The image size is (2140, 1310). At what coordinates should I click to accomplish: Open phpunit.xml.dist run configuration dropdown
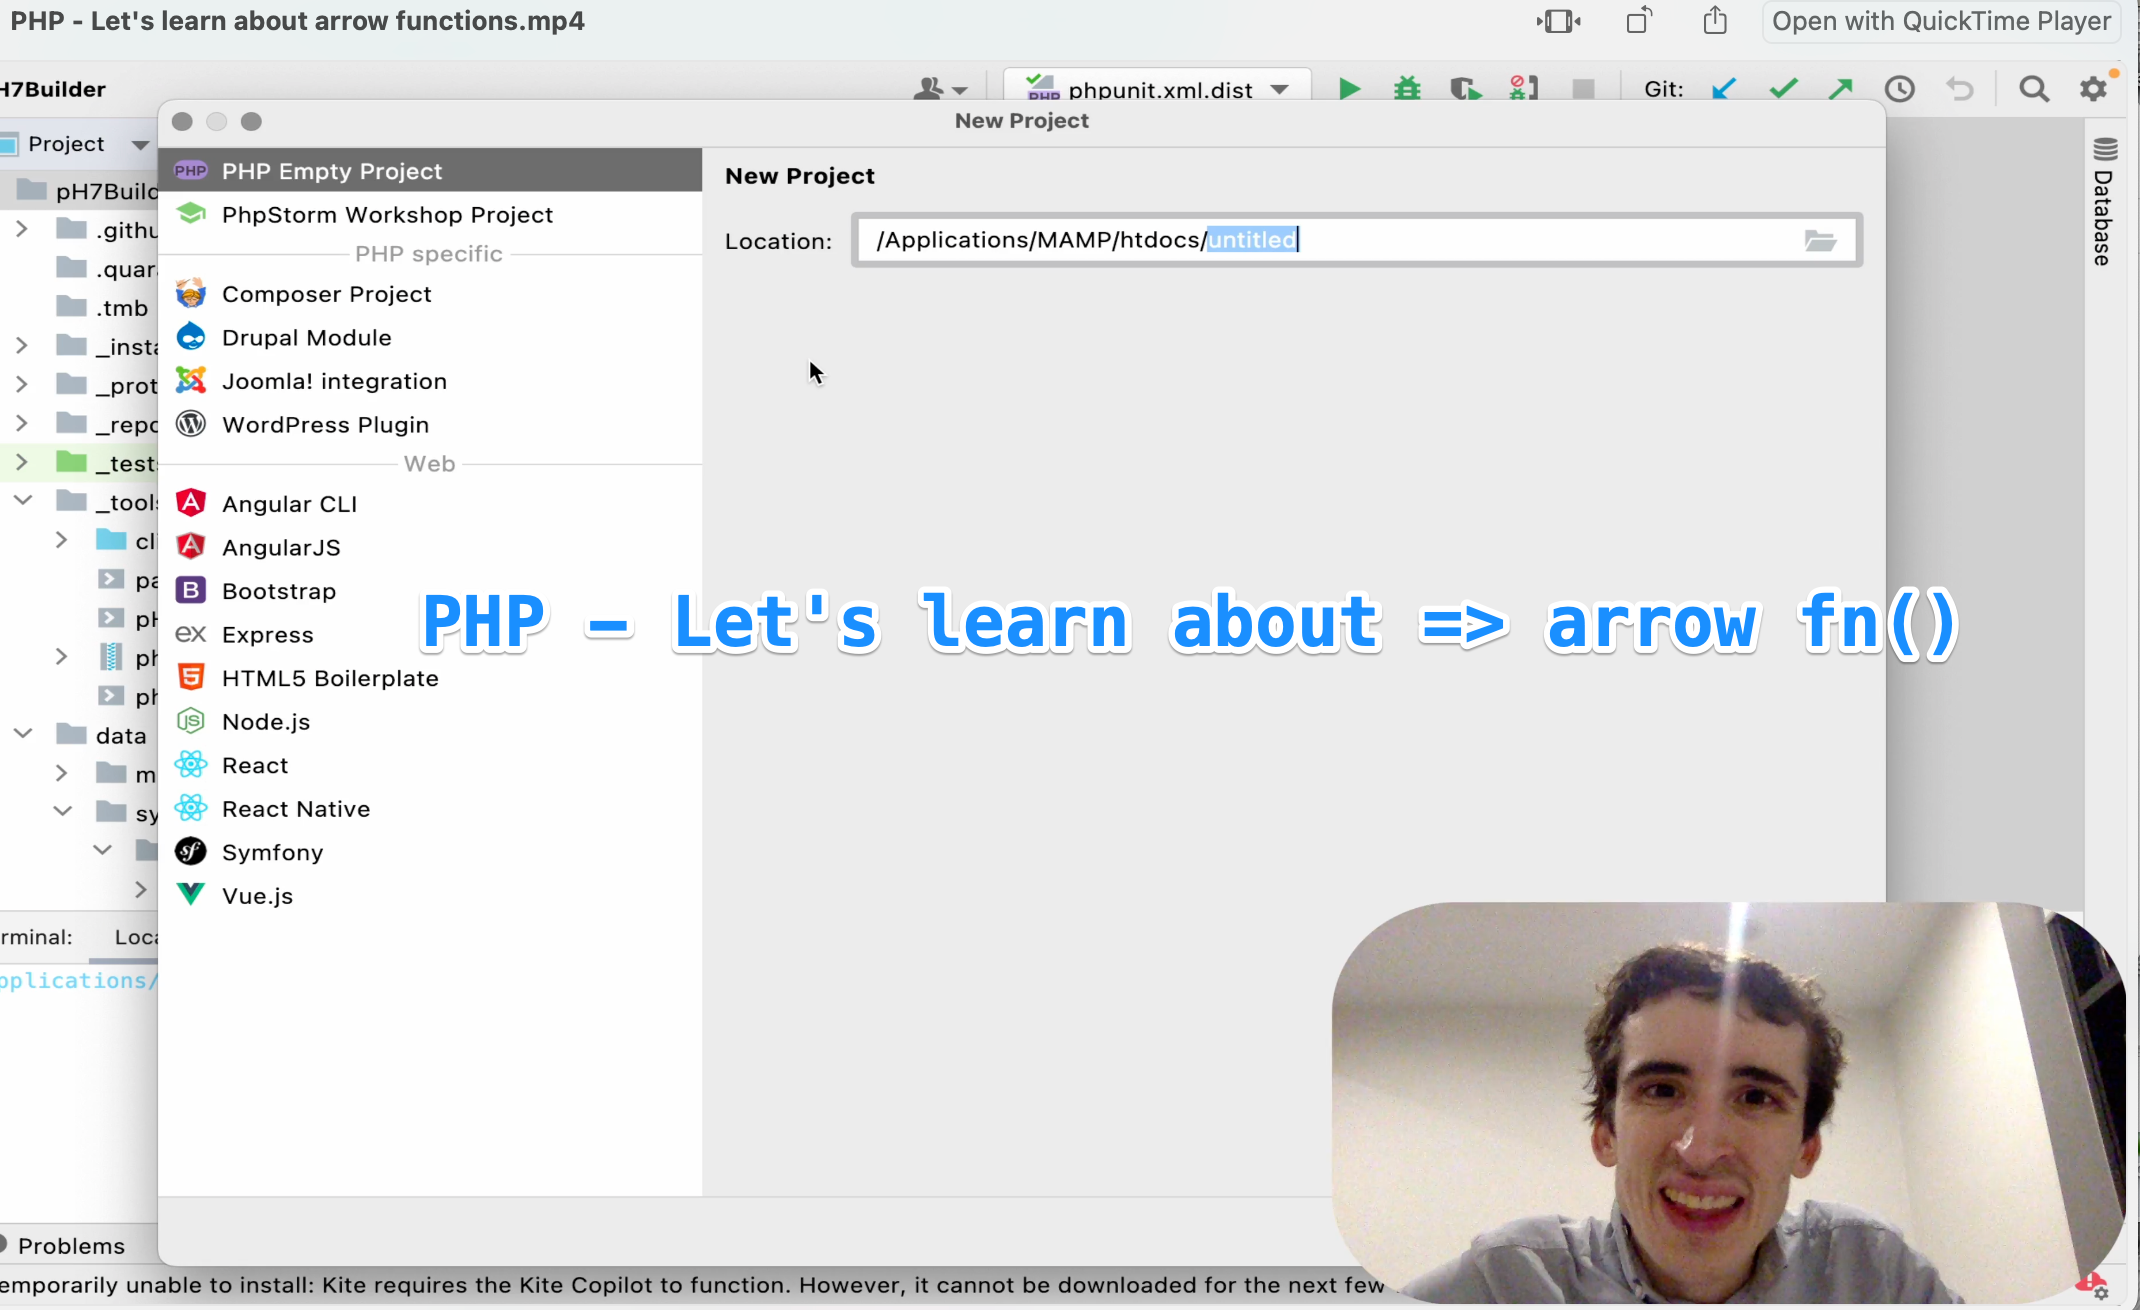click(x=1158, y=90)
